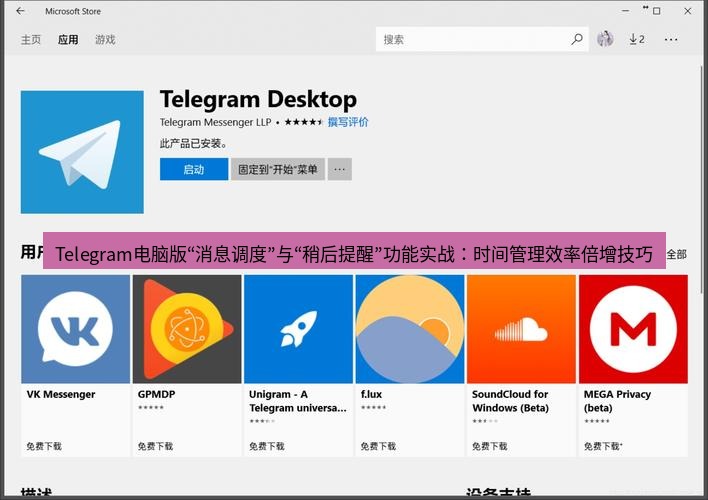Open the Unigram rocket tile icon
Viewport: 708px width, 500px height.
tap(298, 329)
